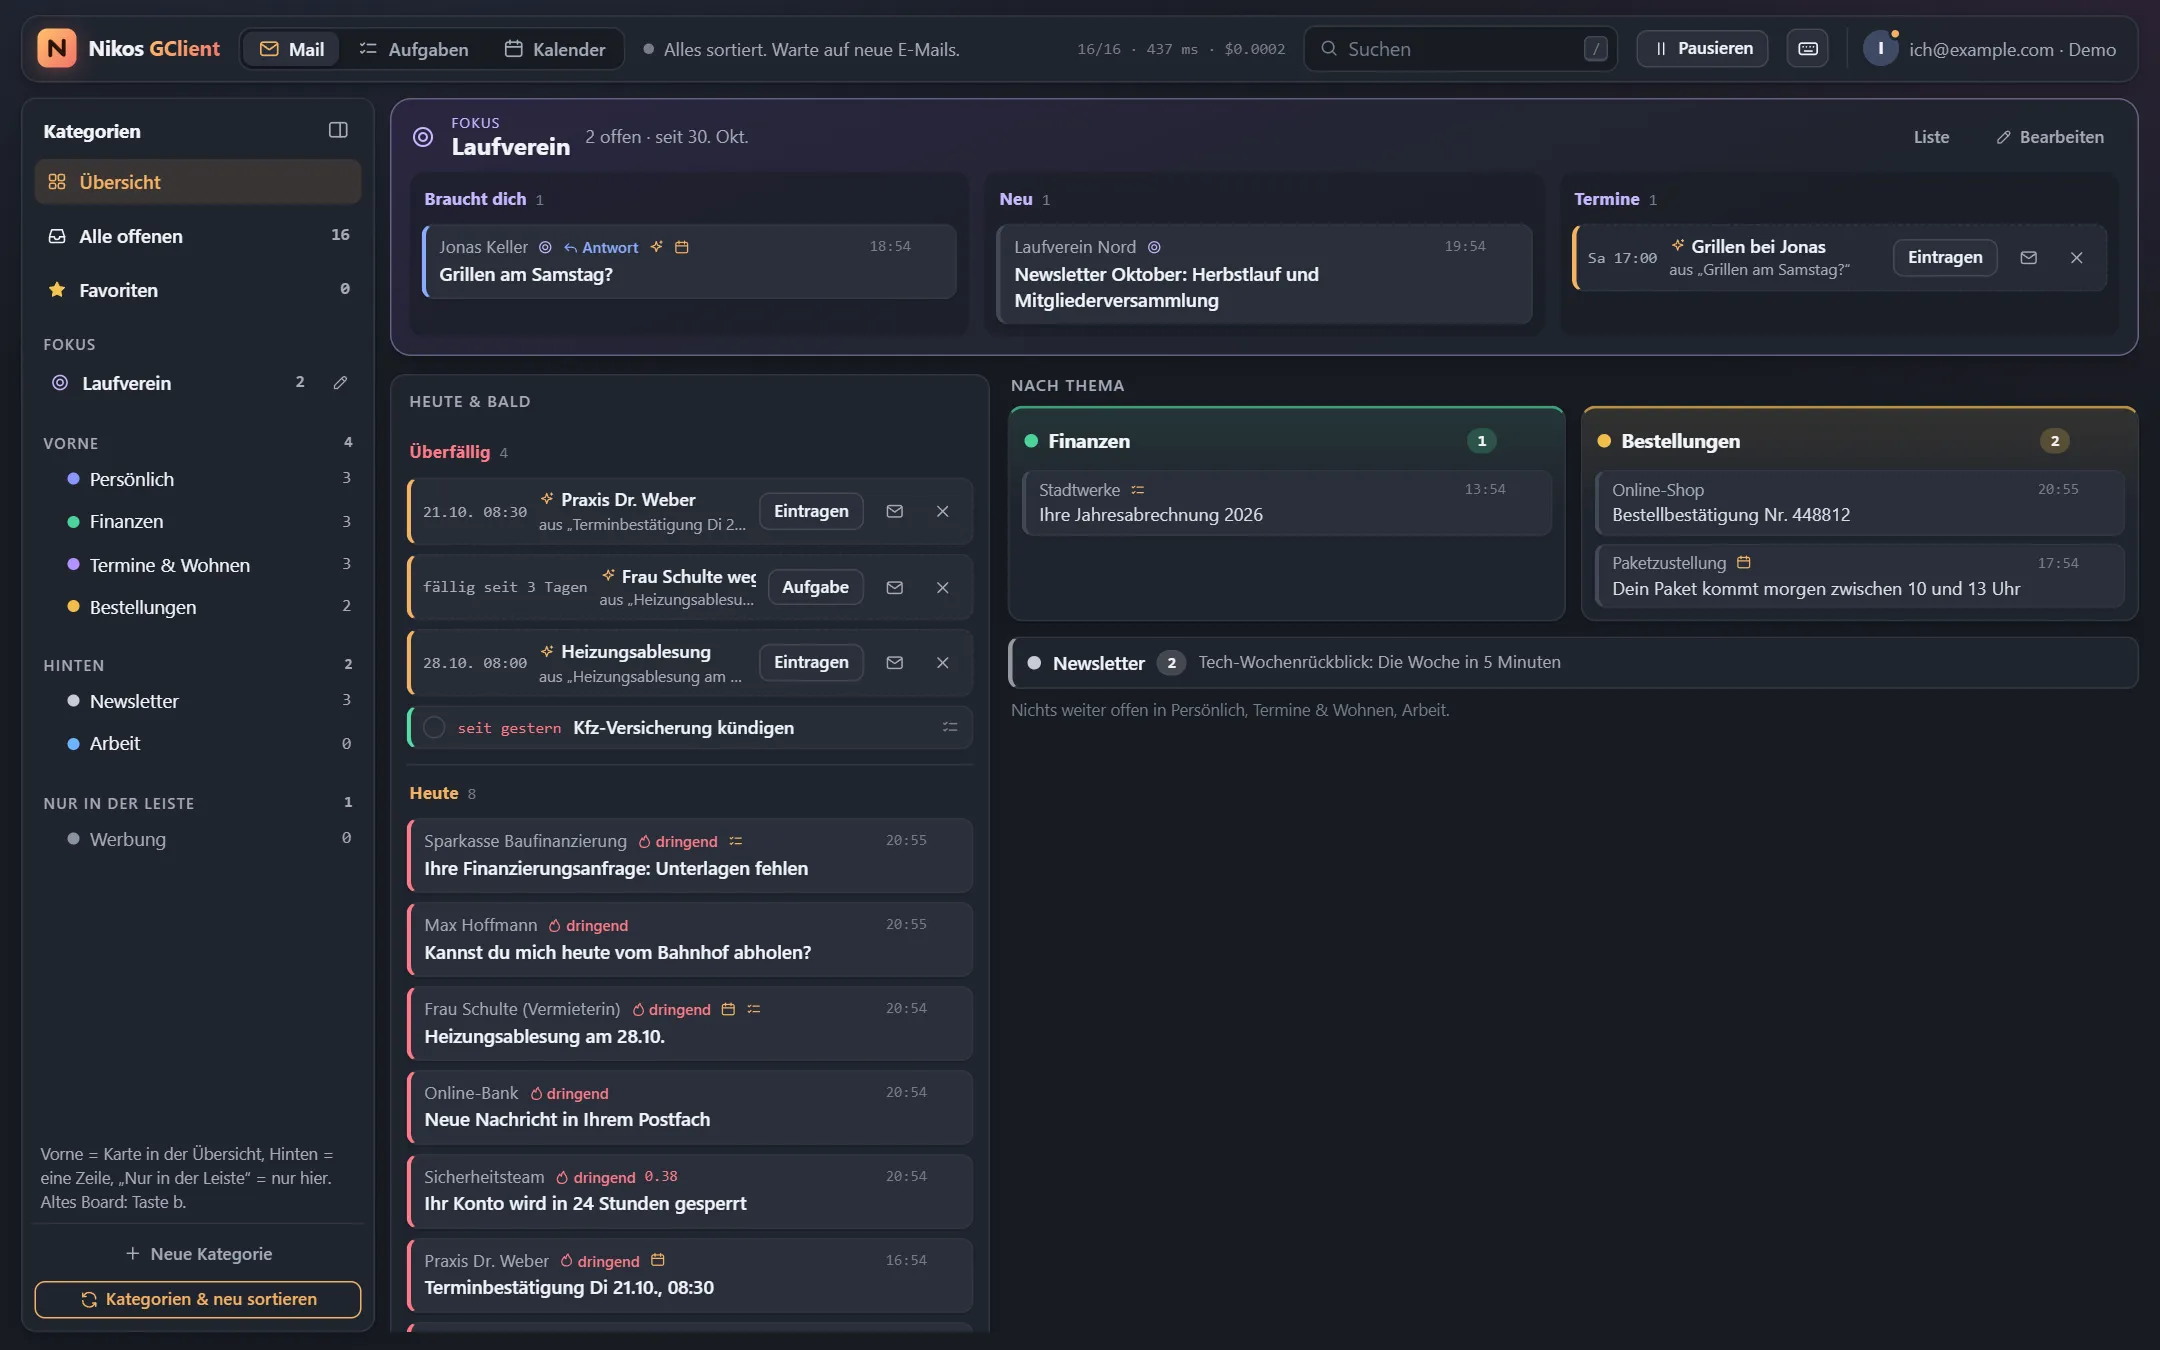Screen dimensions: 2160x1350
Task: Pause sorting with Pausieren button
Action: 1702,49
